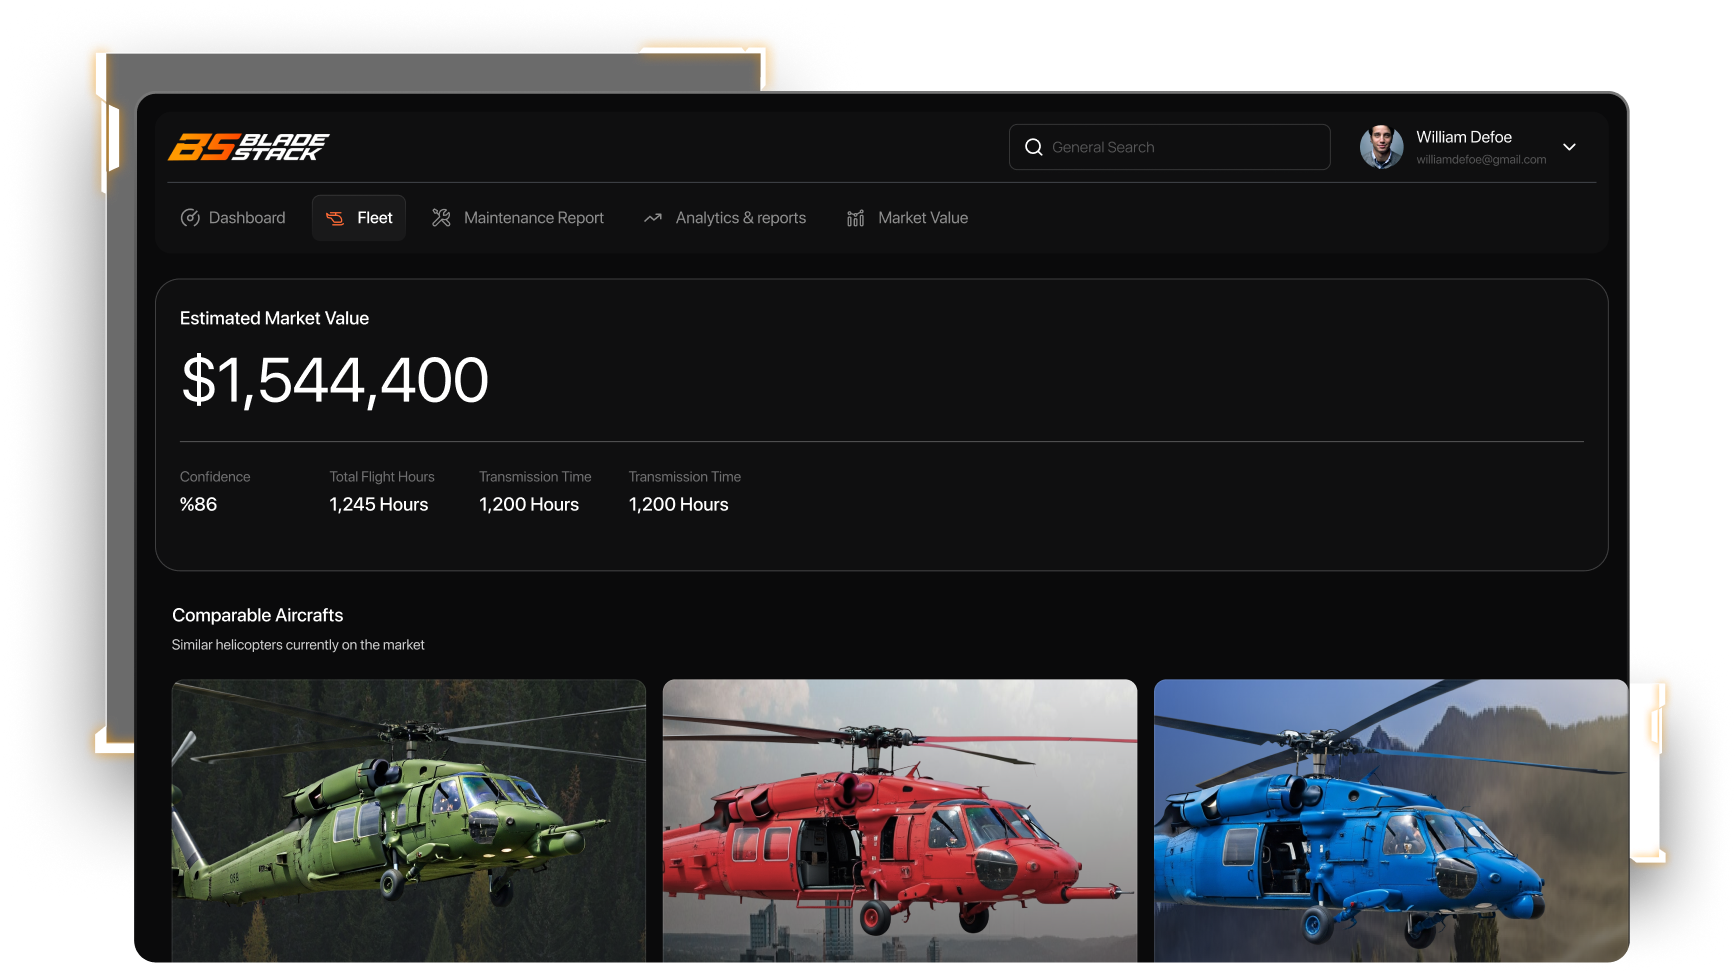Open the Dashboard tab

tap(246, 218)
